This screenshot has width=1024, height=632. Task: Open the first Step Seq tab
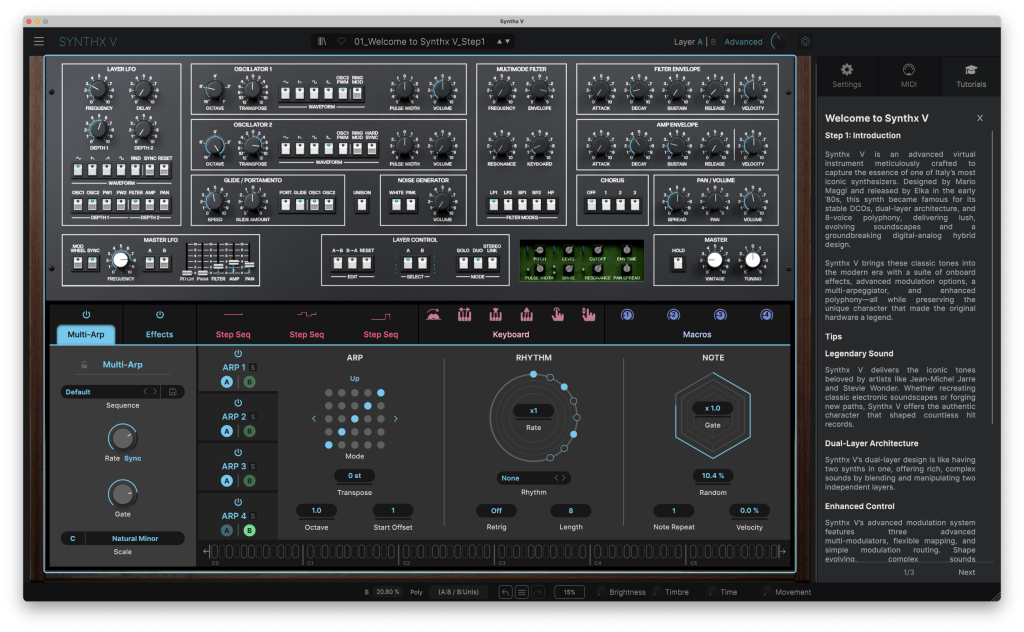(x=233, y=334)
